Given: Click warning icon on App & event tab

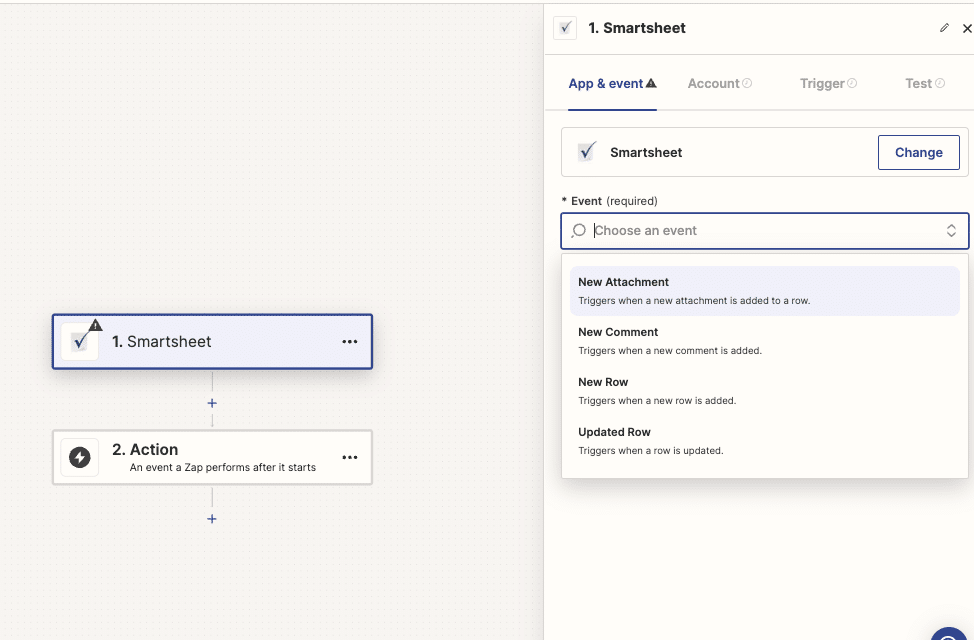Looking at the screenshot, I should point(651,83).
